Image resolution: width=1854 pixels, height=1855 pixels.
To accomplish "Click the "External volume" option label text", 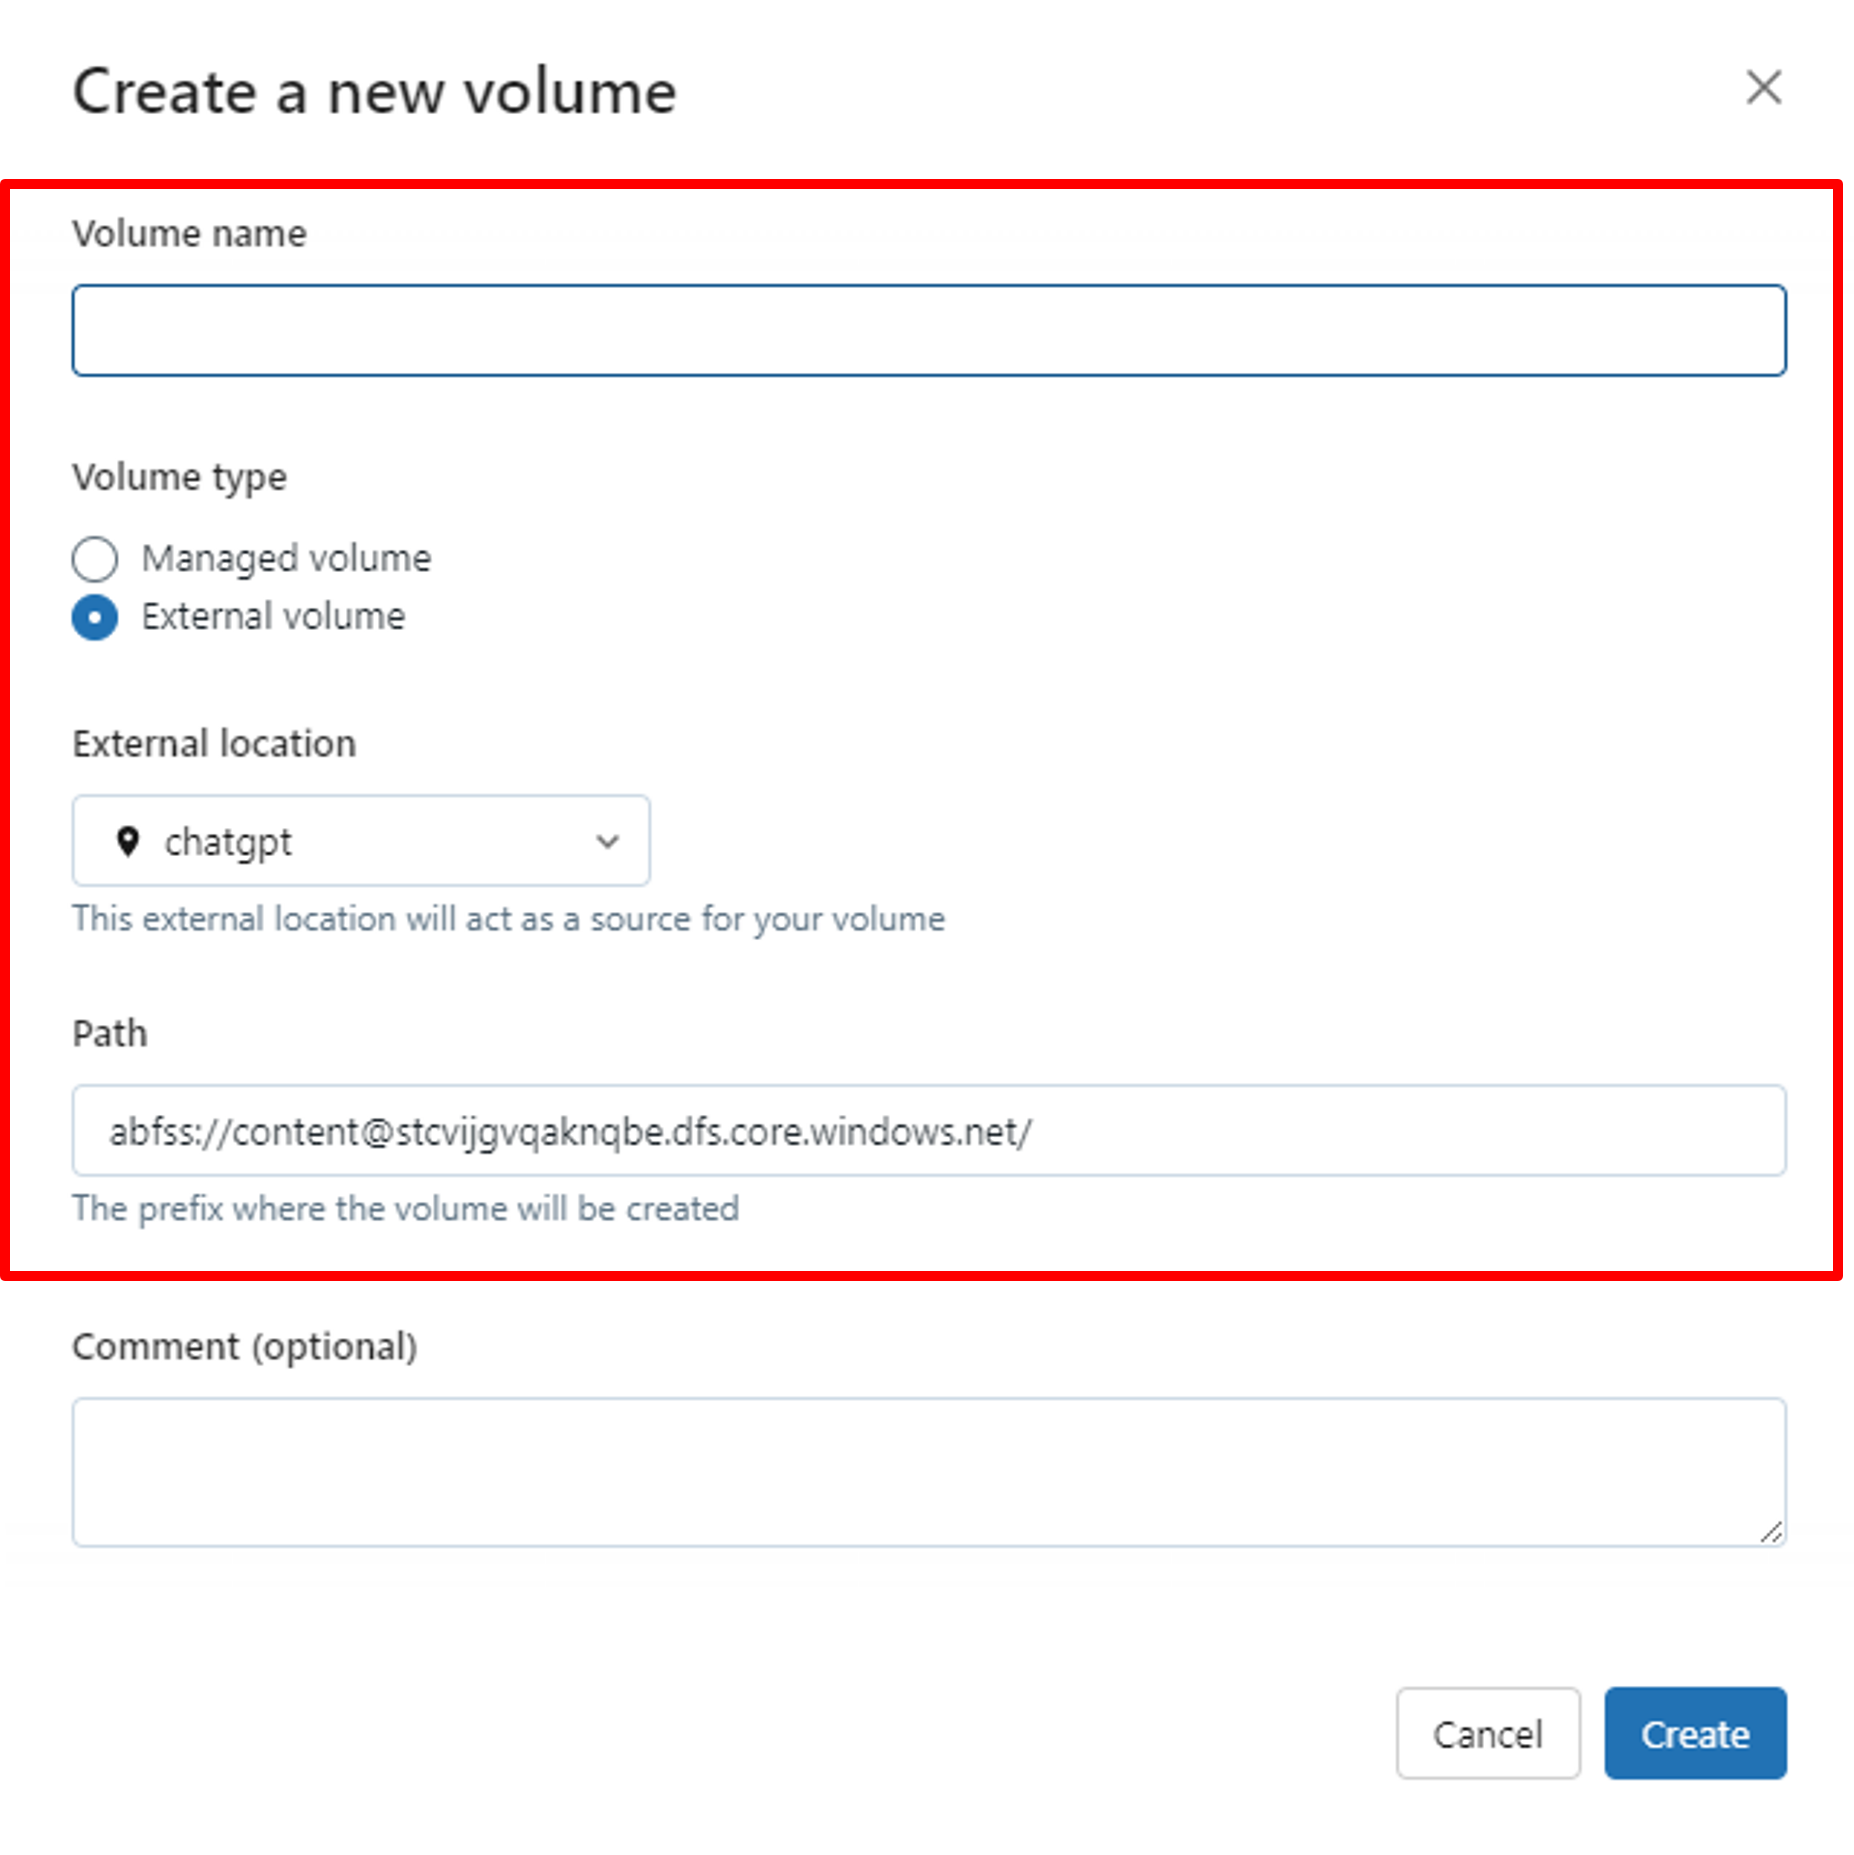I will [273, 617].
